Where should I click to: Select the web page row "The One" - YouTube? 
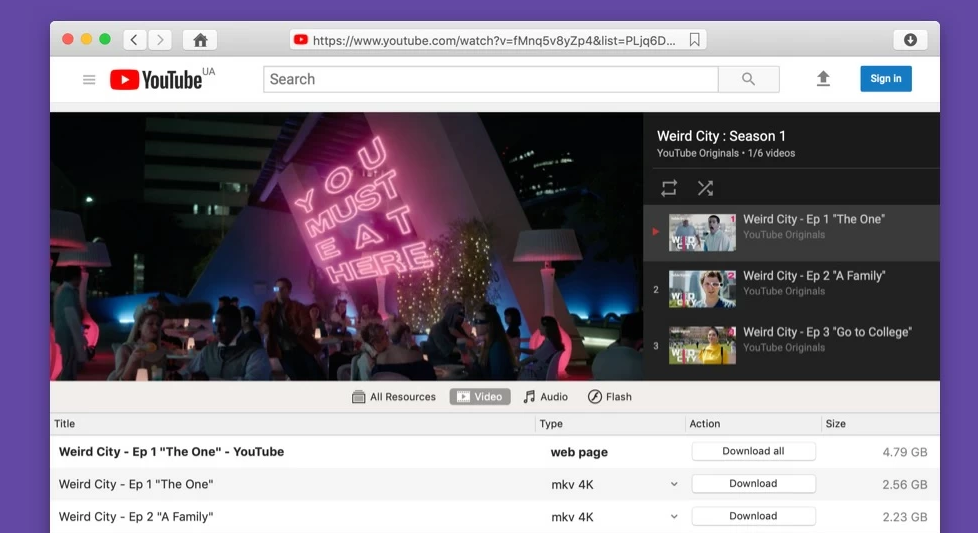click(172, 452)
